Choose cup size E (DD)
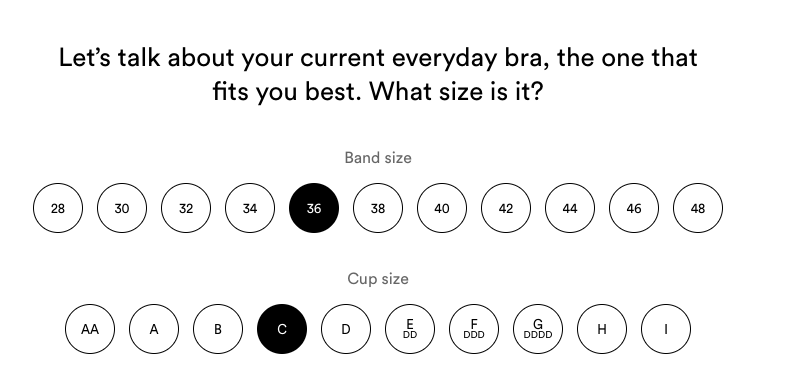795x392 pixels. coord(410,329)
